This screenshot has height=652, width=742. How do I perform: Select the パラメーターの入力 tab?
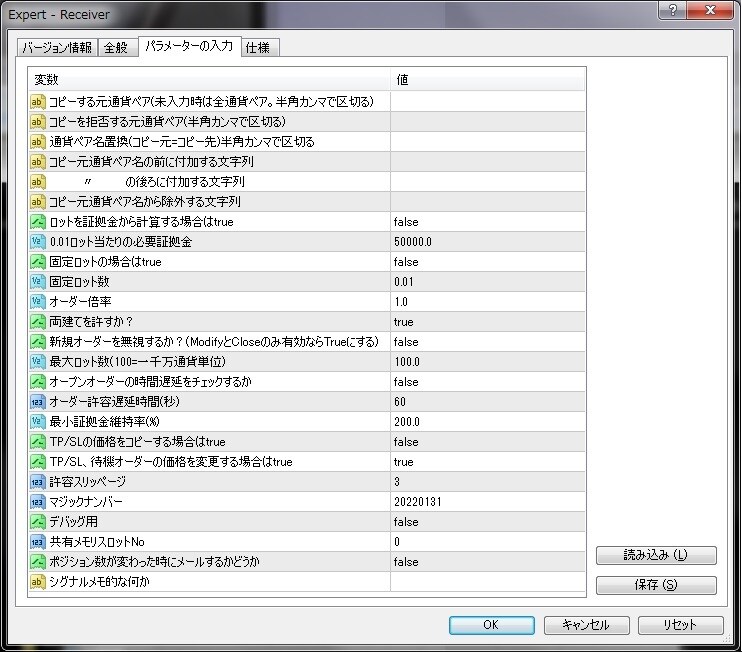point(189,46)
